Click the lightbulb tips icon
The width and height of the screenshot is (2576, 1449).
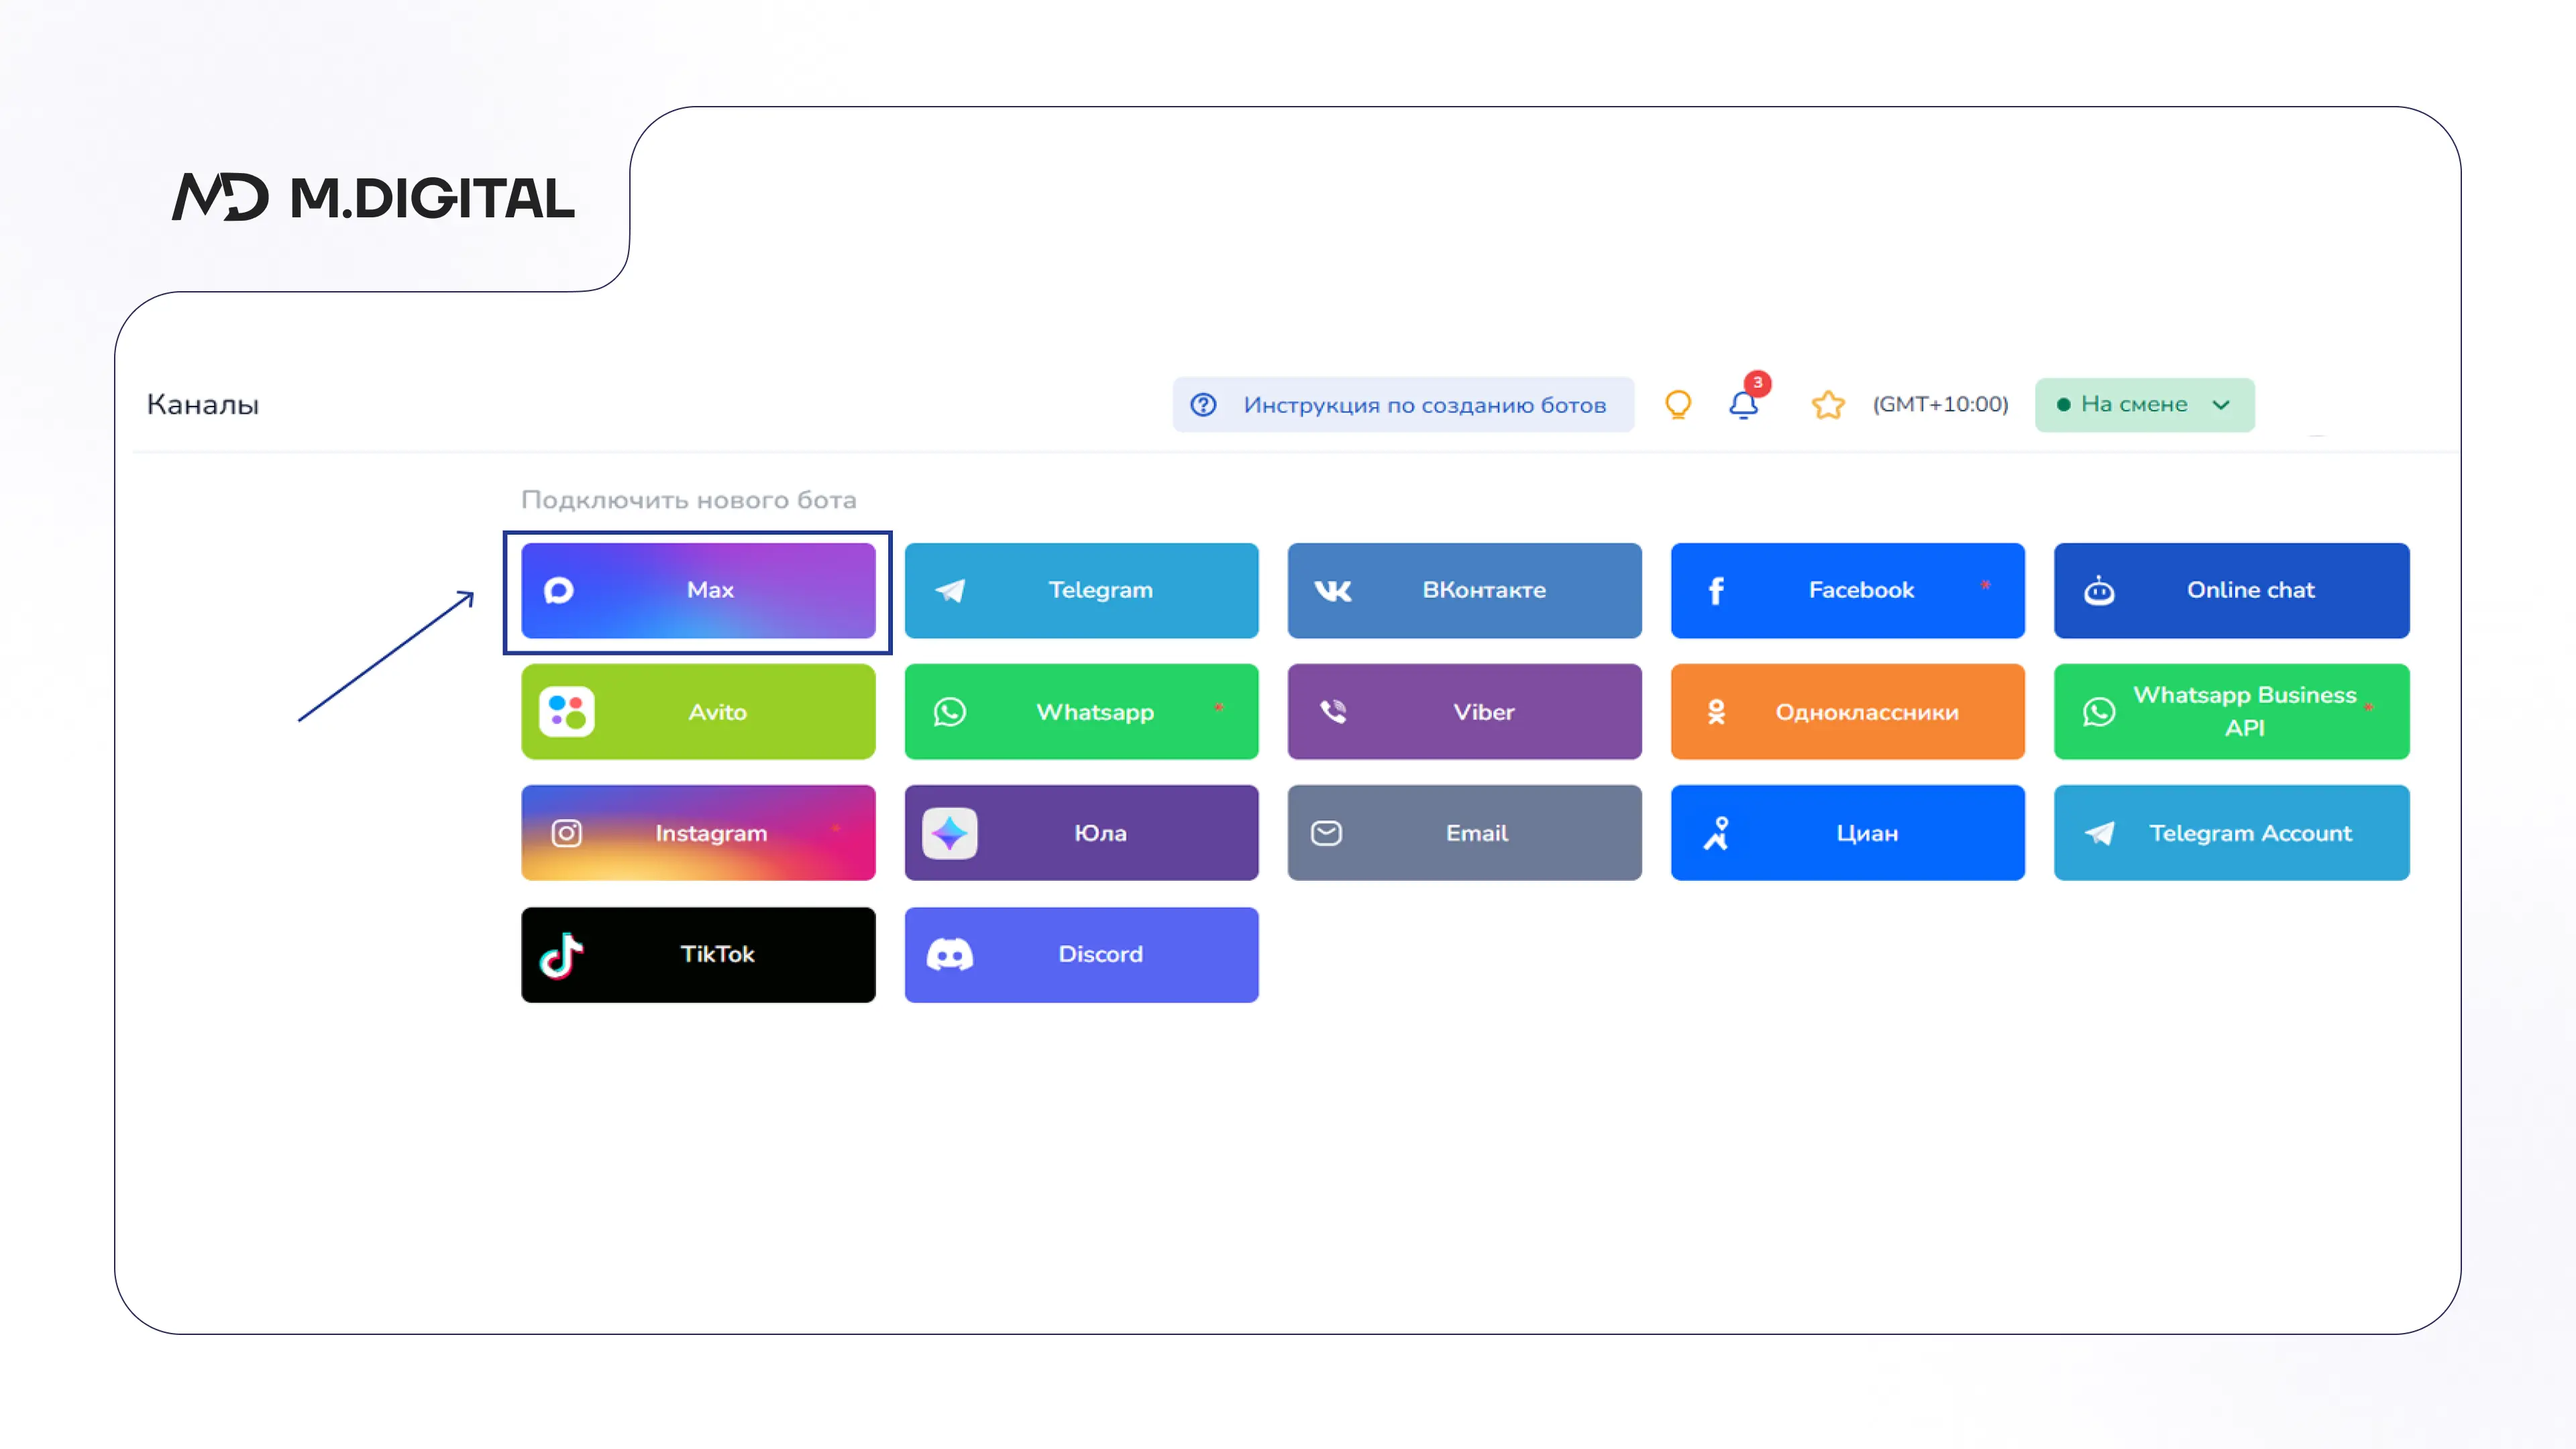click(1677, 405)
